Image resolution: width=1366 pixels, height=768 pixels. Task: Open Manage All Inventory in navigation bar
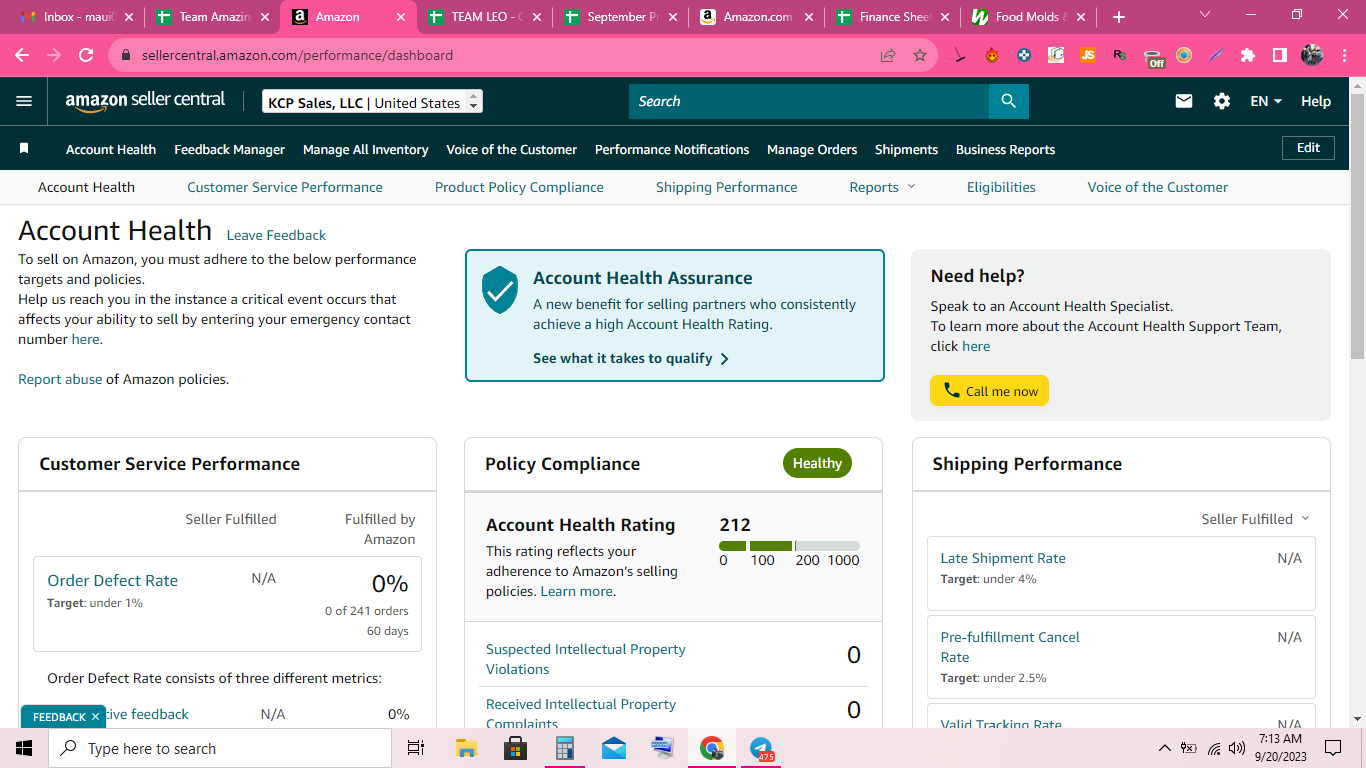366,149
